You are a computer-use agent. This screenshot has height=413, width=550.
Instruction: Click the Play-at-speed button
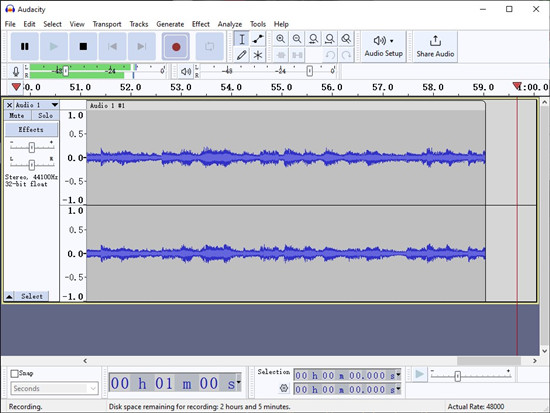point(419,374)
